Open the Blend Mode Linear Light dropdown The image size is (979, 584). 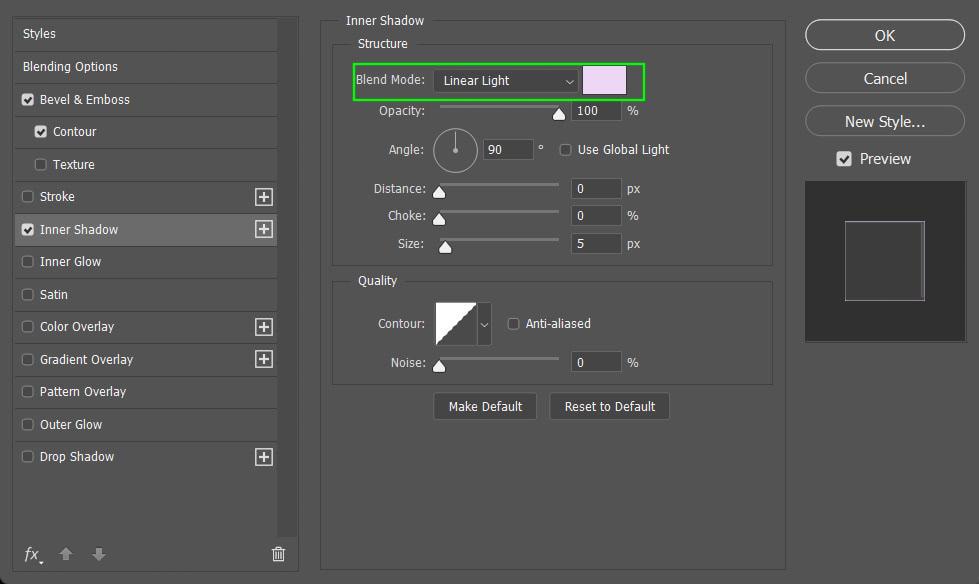click(x=506, y=81)
